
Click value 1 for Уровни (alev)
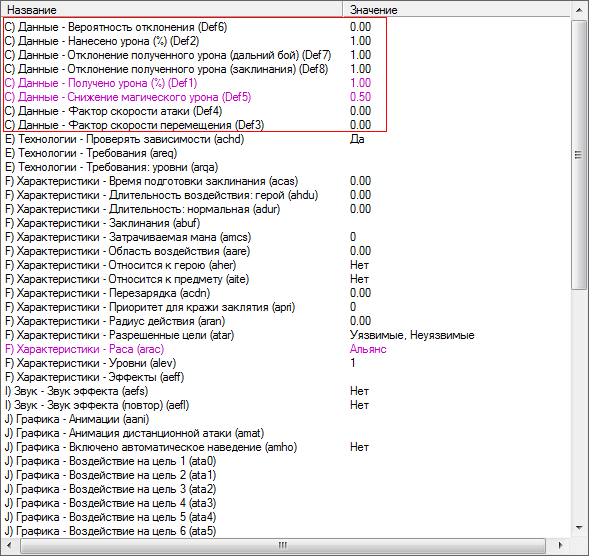pos(353,363)
